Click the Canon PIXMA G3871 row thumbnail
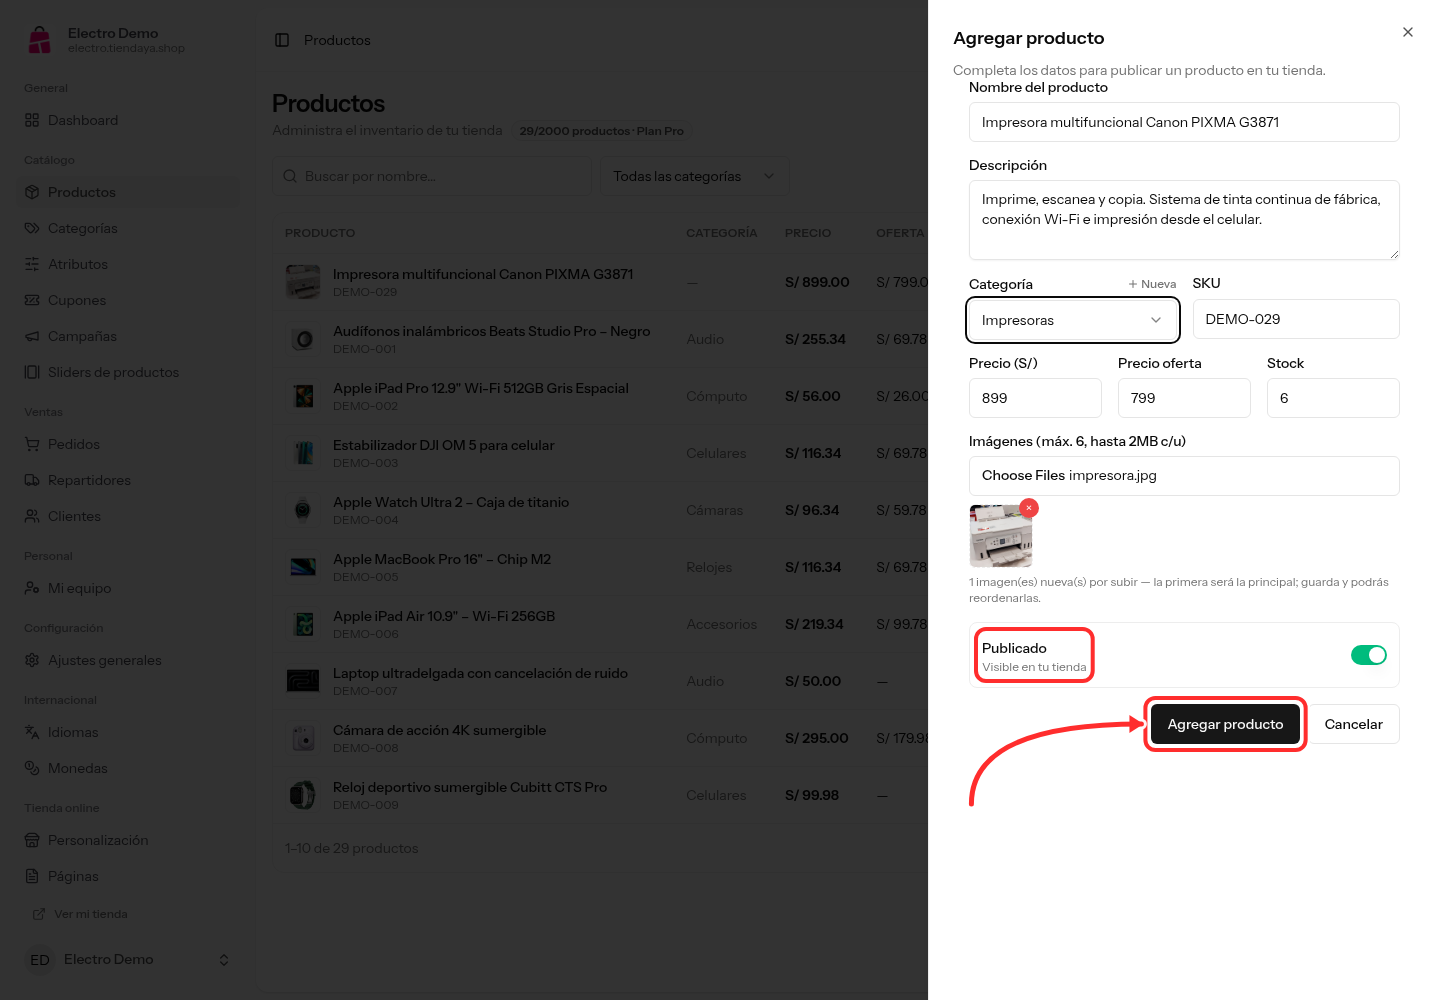Viewport: 1440px width, 1000px height. [x=303, y=282]
